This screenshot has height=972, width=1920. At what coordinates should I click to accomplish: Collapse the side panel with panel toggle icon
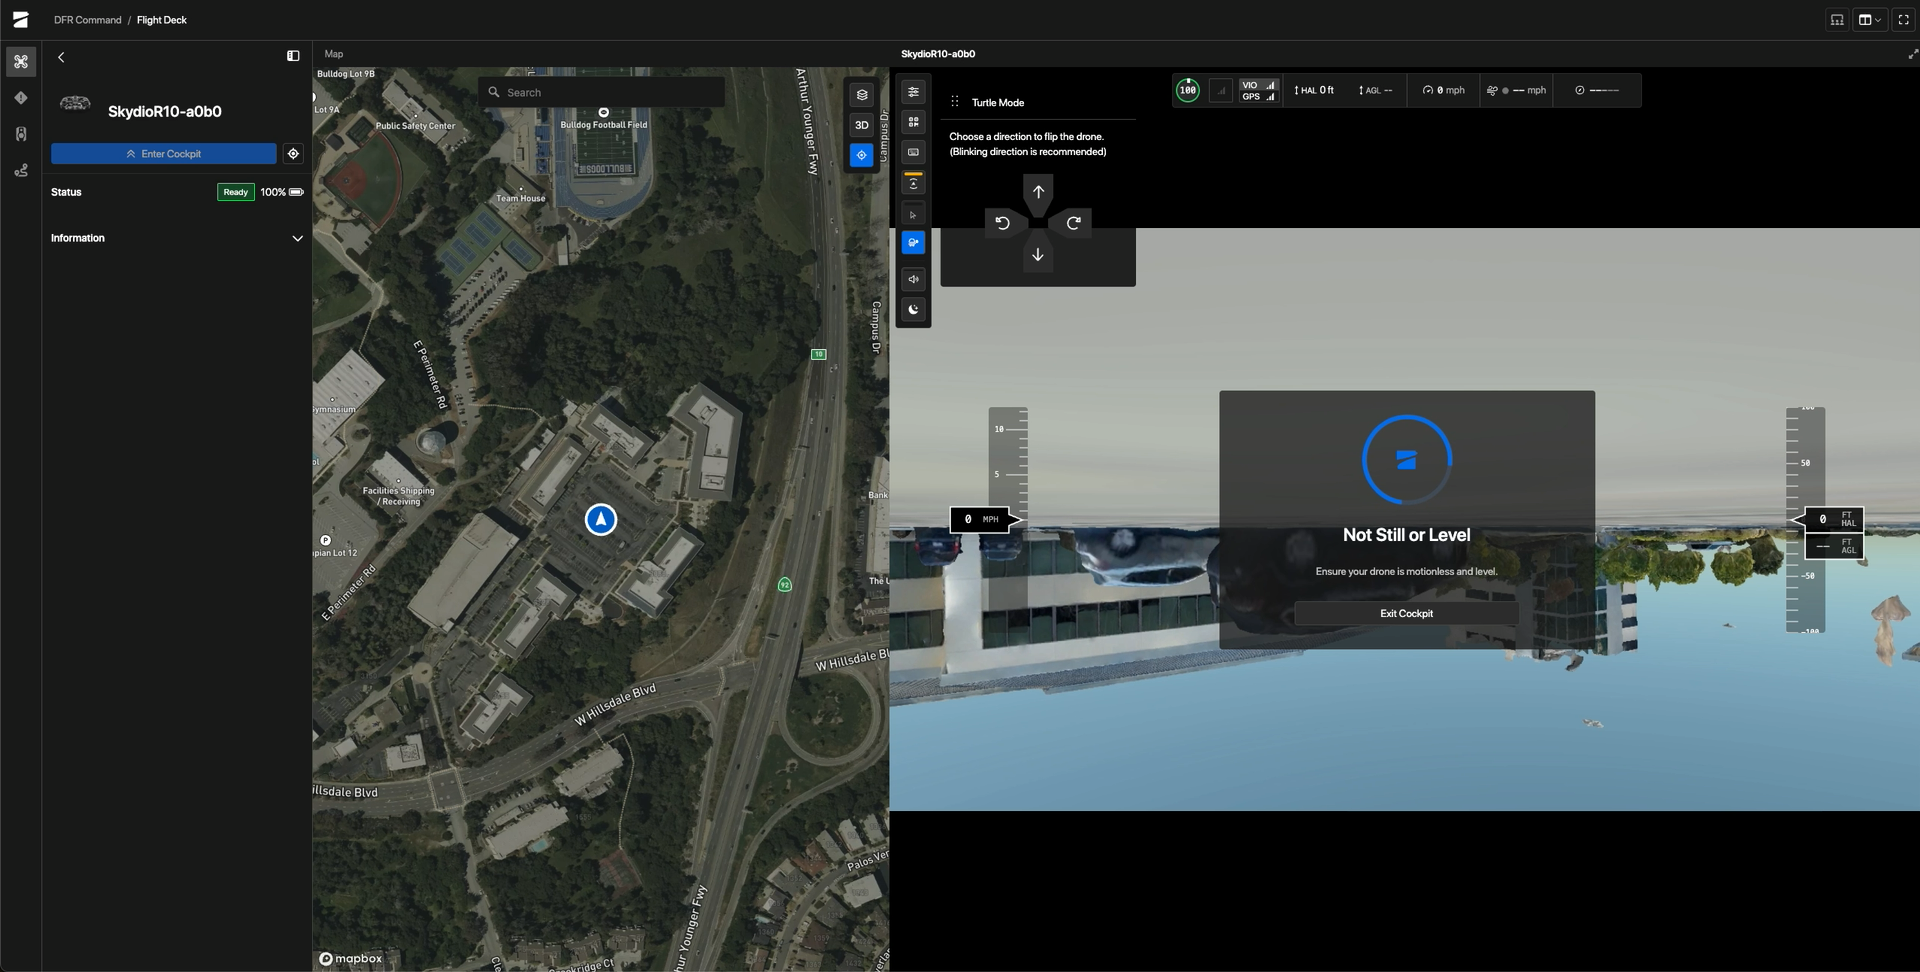click(x=293, y=56)
